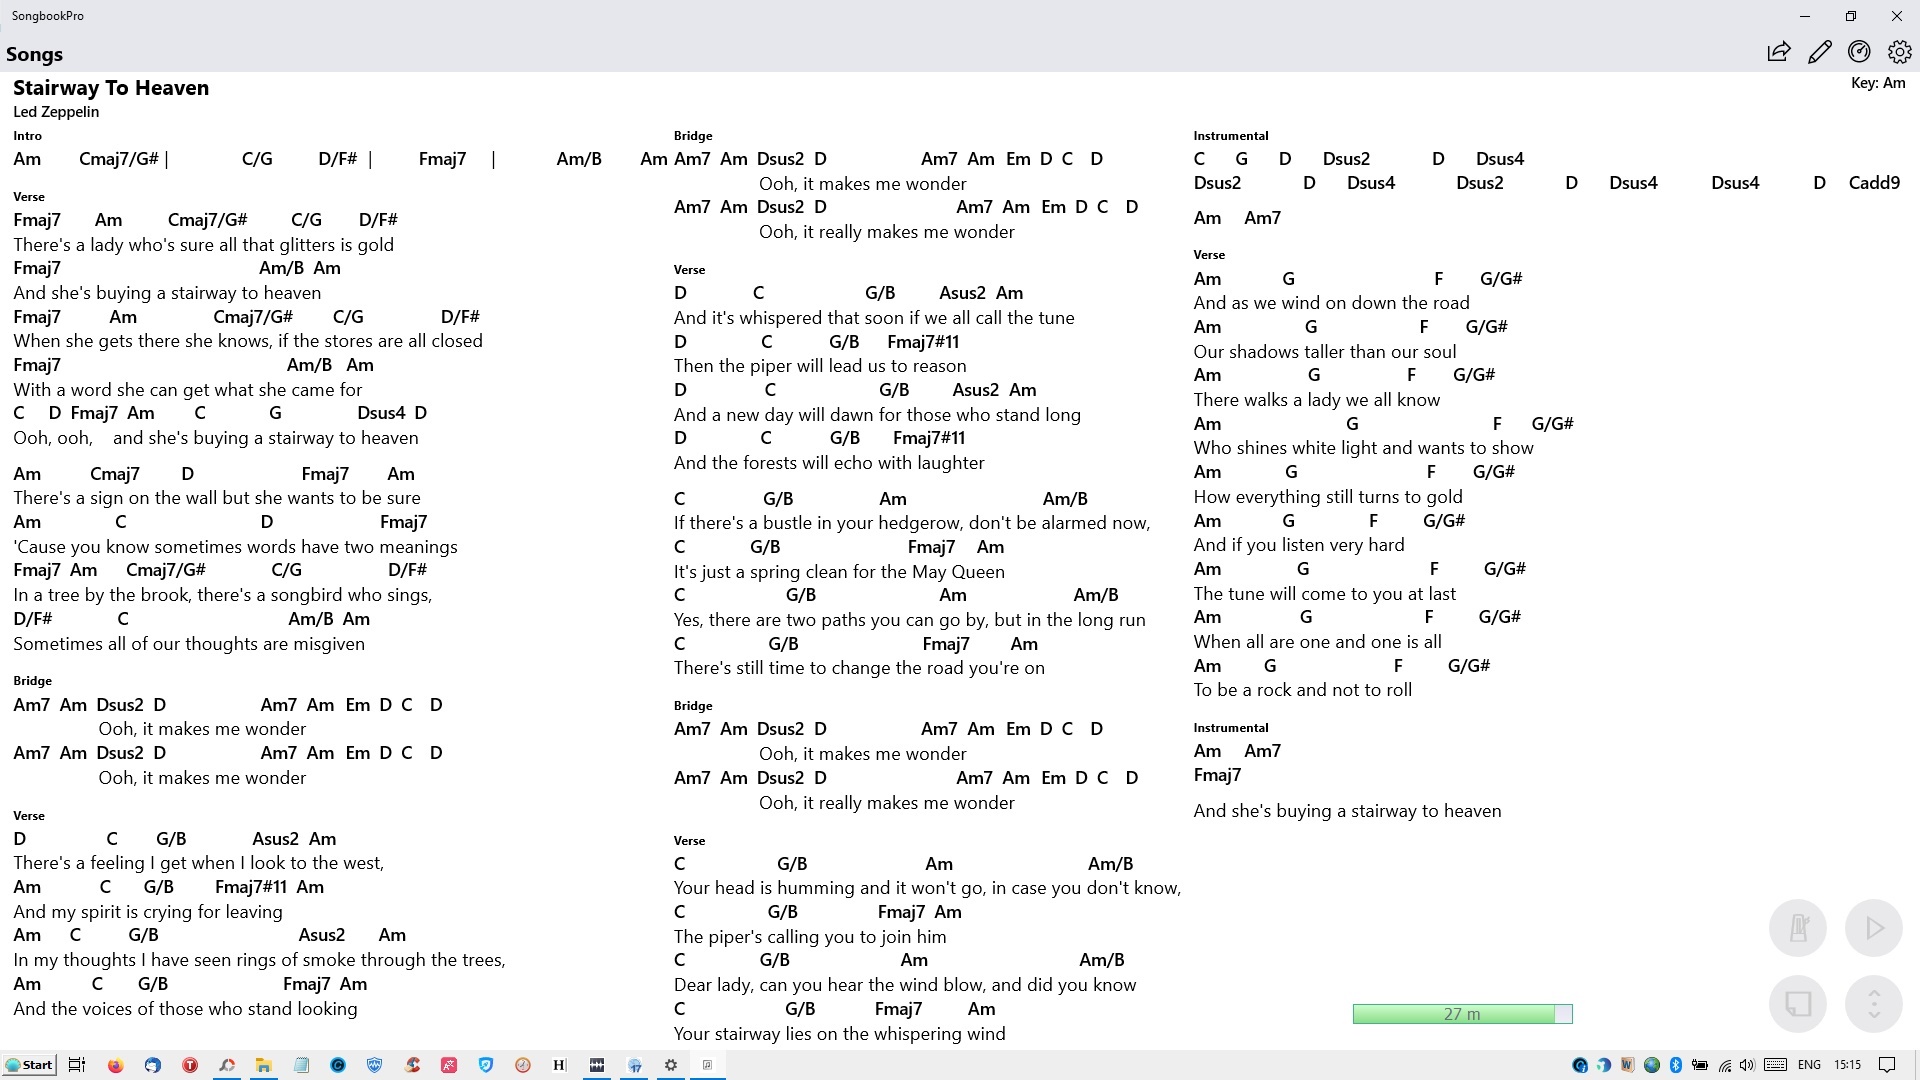
Task: Switch input language via ENG indicator
Action: [x=1809, y=1065]
